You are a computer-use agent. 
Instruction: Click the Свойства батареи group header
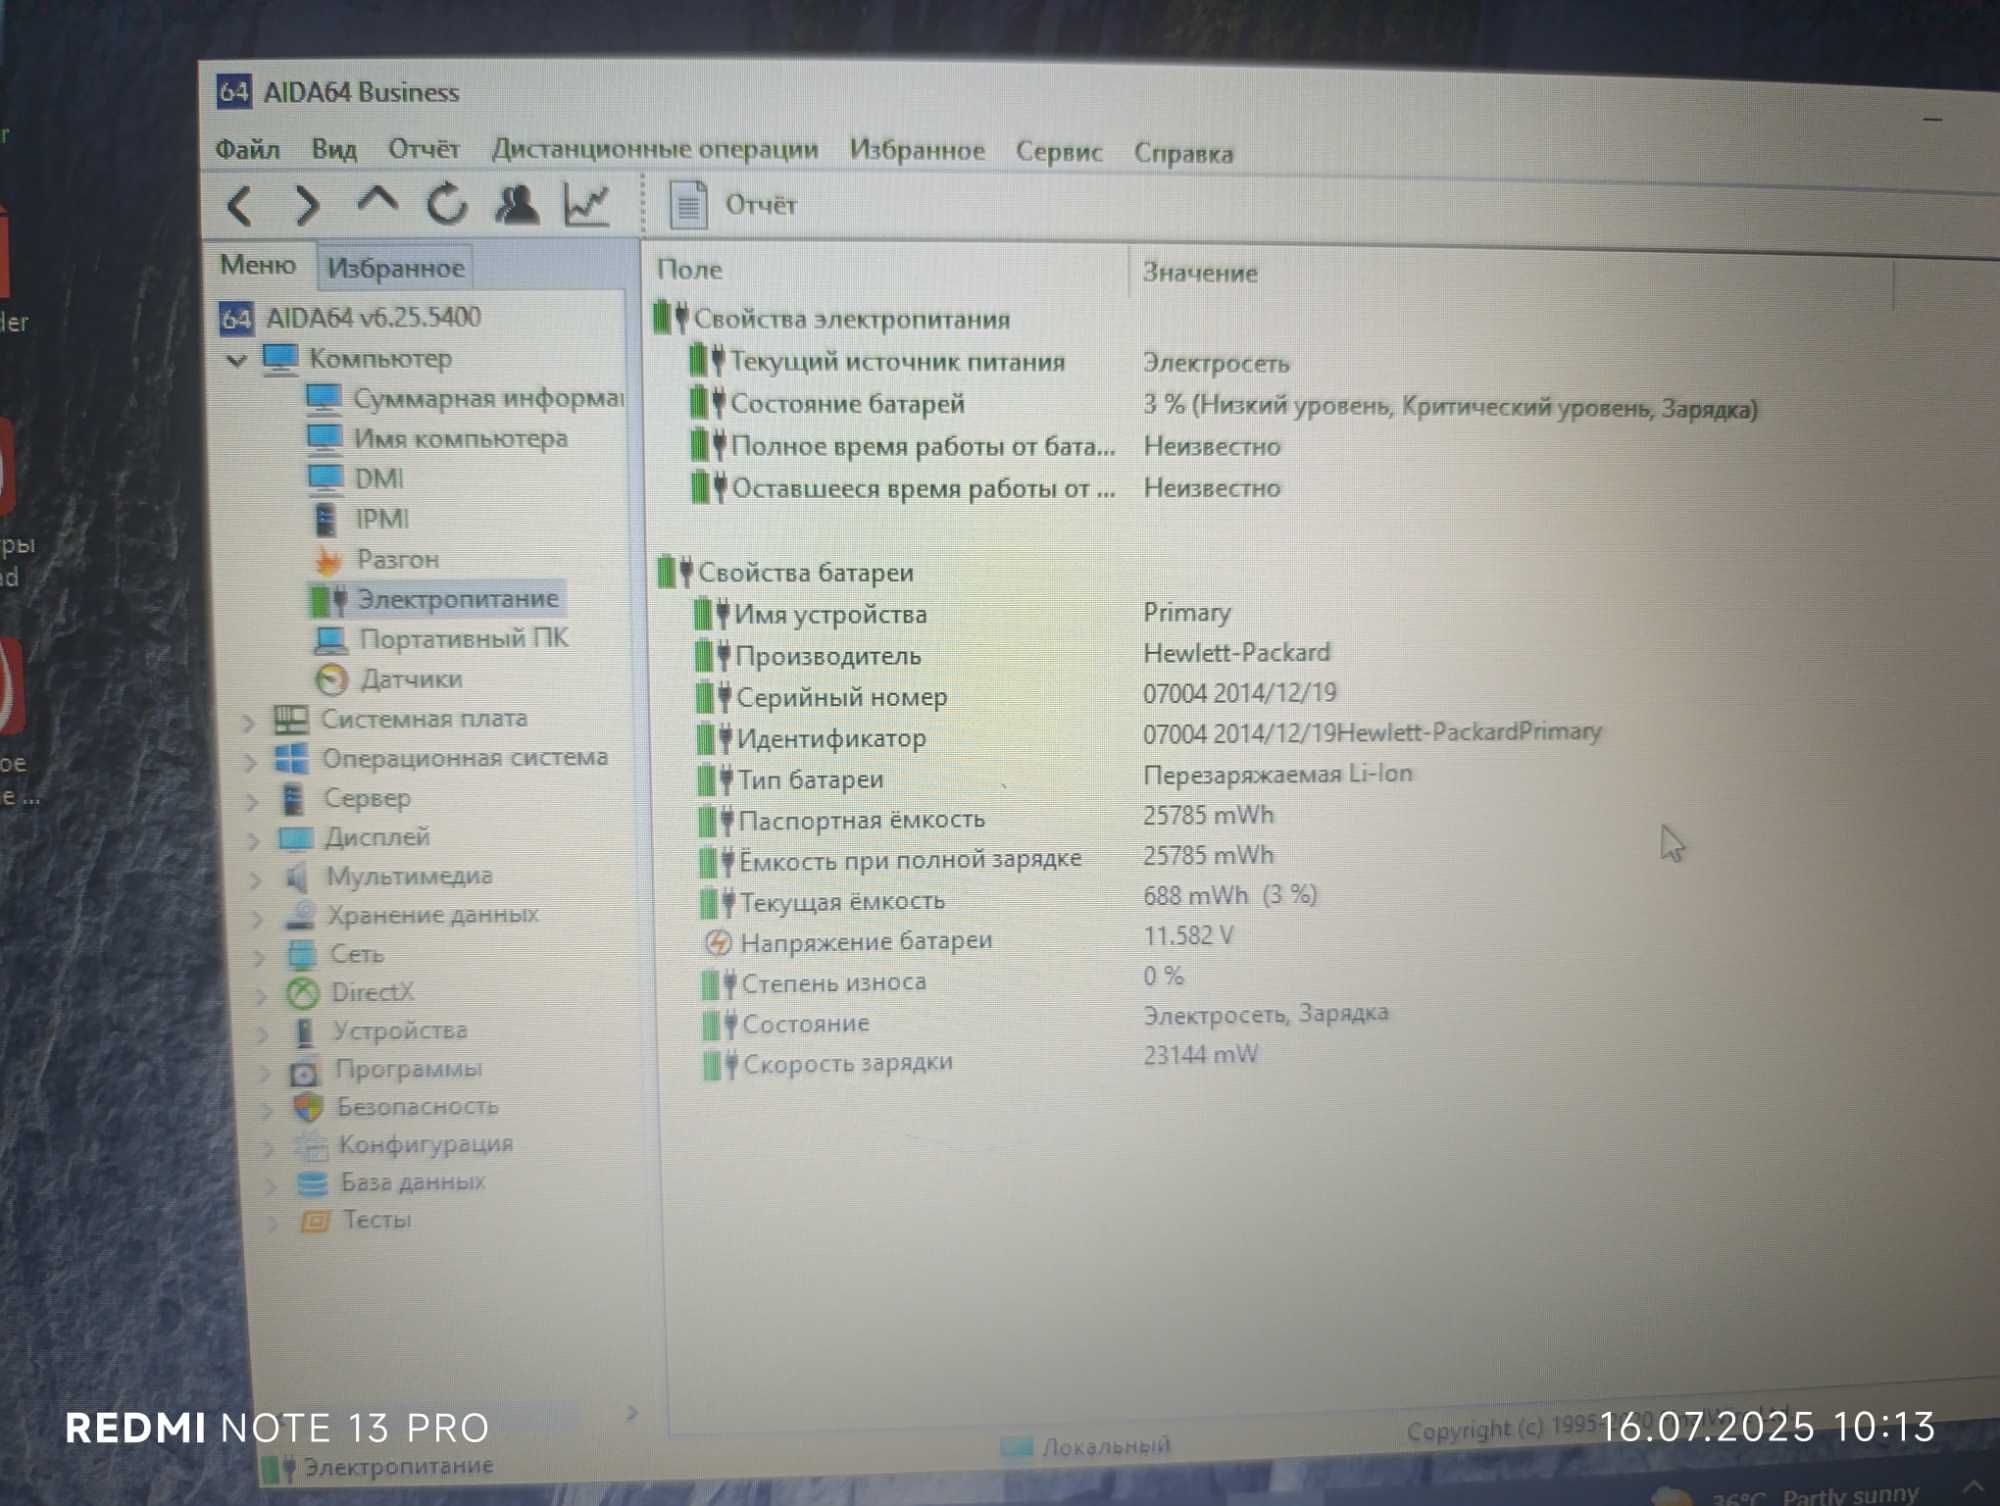click(x=786, y=573)
